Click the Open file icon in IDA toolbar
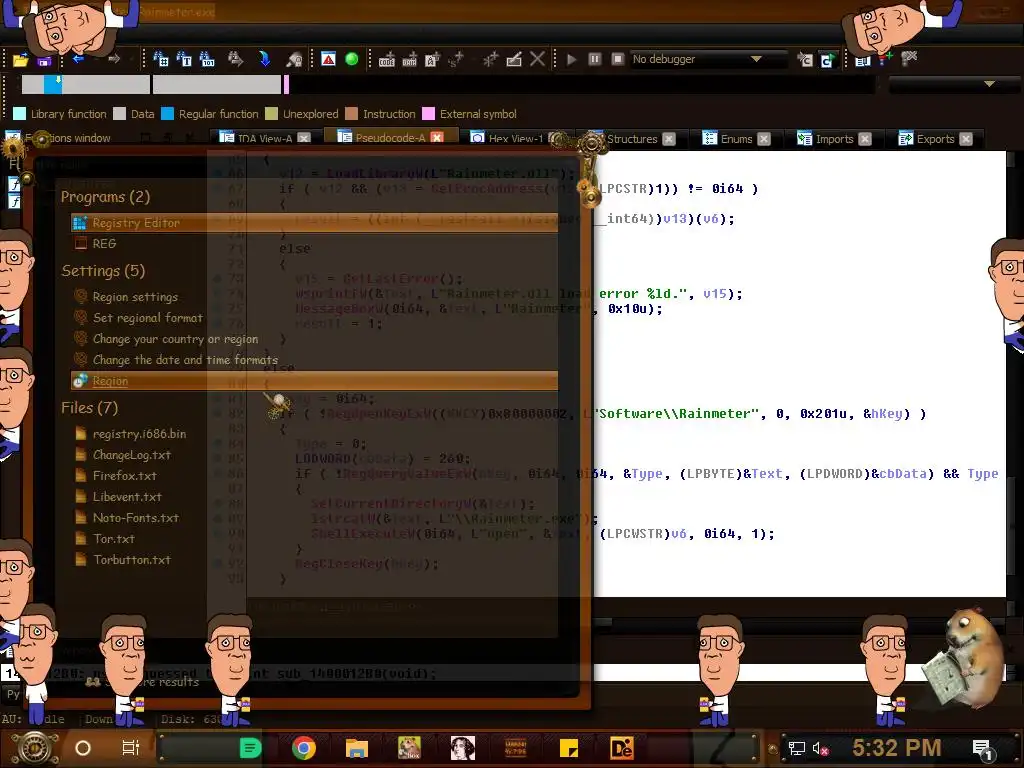Viewport: 1024px width, 768px height. pyautogui.click(x=20, y=60)
